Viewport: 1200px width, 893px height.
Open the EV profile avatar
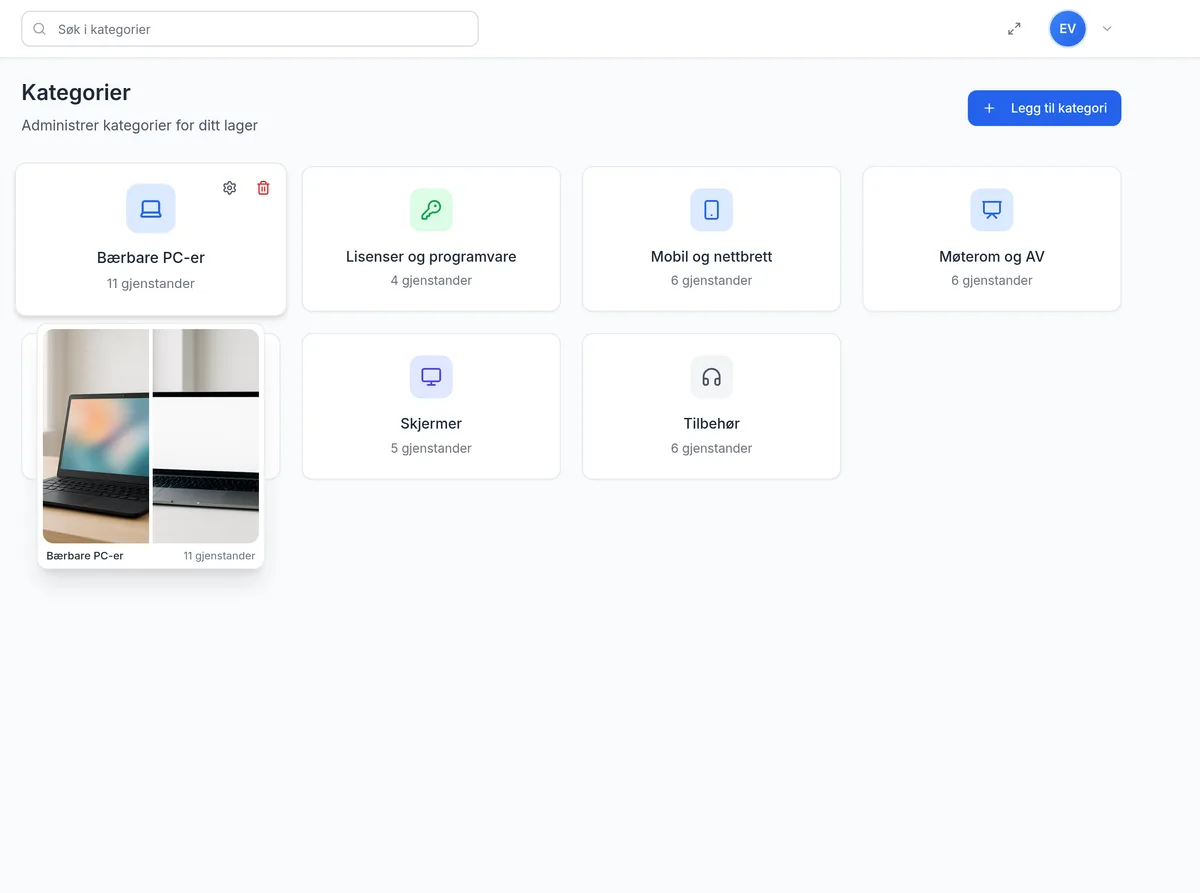(1067, 29)
